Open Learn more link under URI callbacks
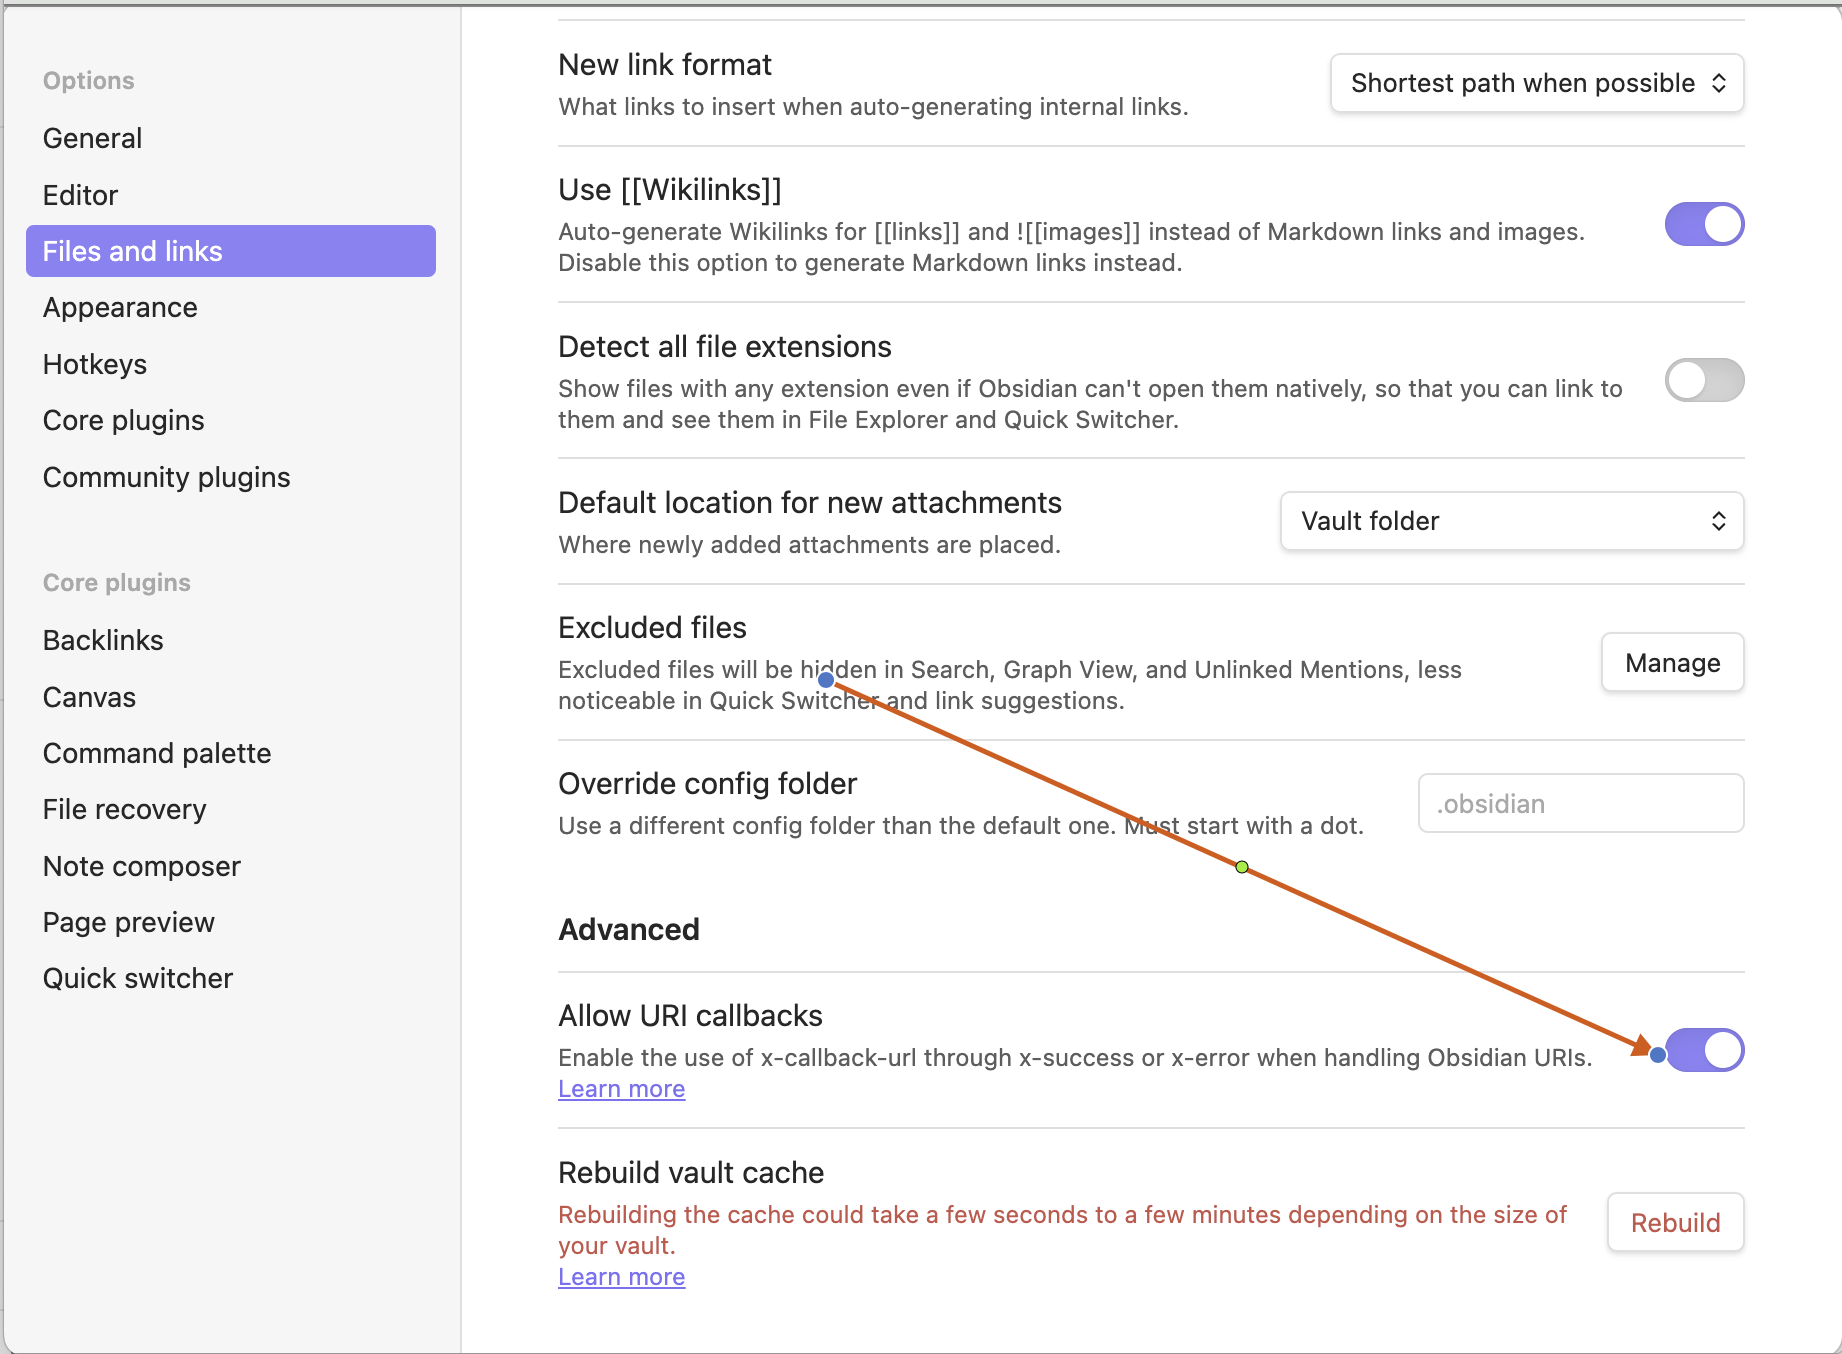The image size is (1842, 1354). [621, 1089]
